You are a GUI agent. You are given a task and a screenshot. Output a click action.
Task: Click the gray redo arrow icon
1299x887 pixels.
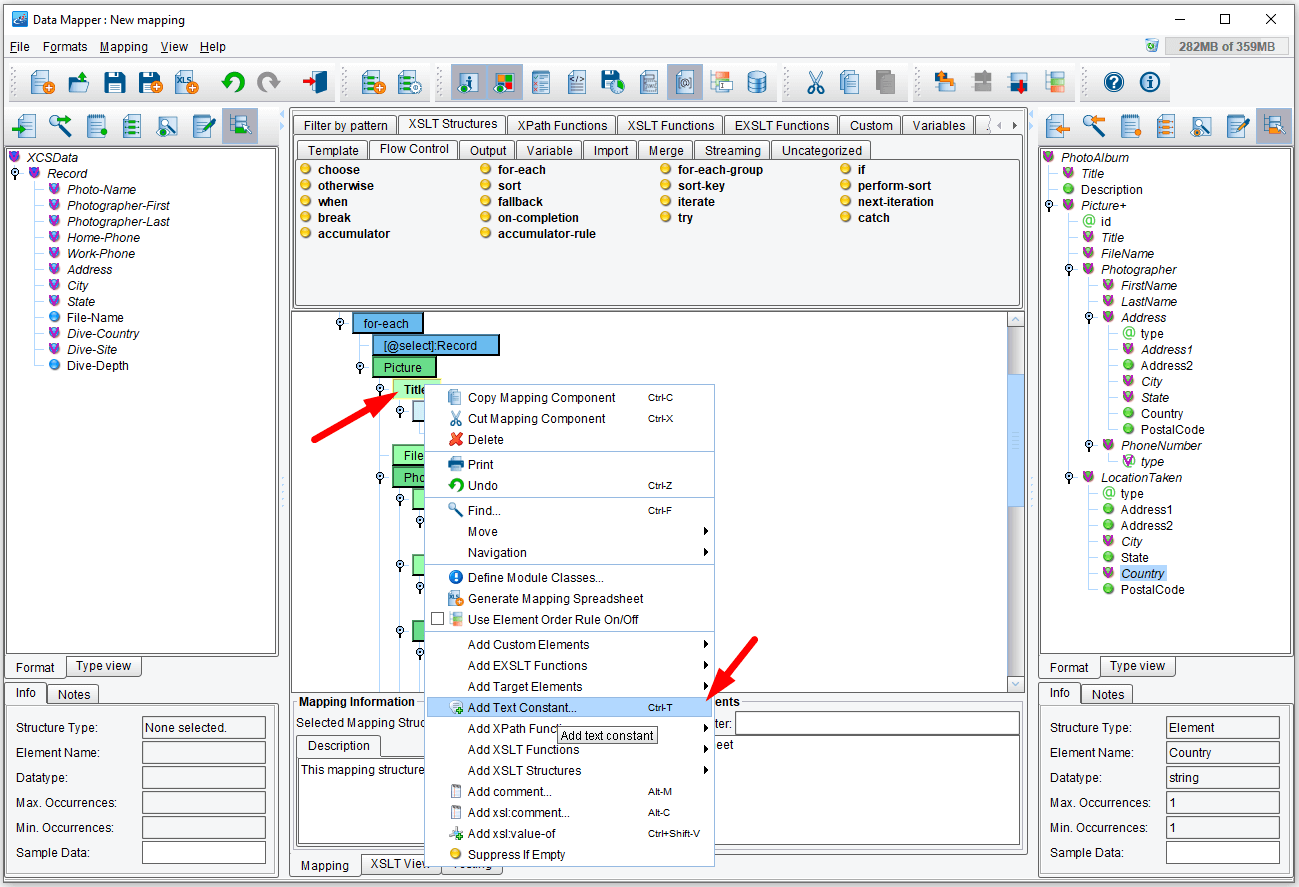pyautogui.click(x=268, y=82)
